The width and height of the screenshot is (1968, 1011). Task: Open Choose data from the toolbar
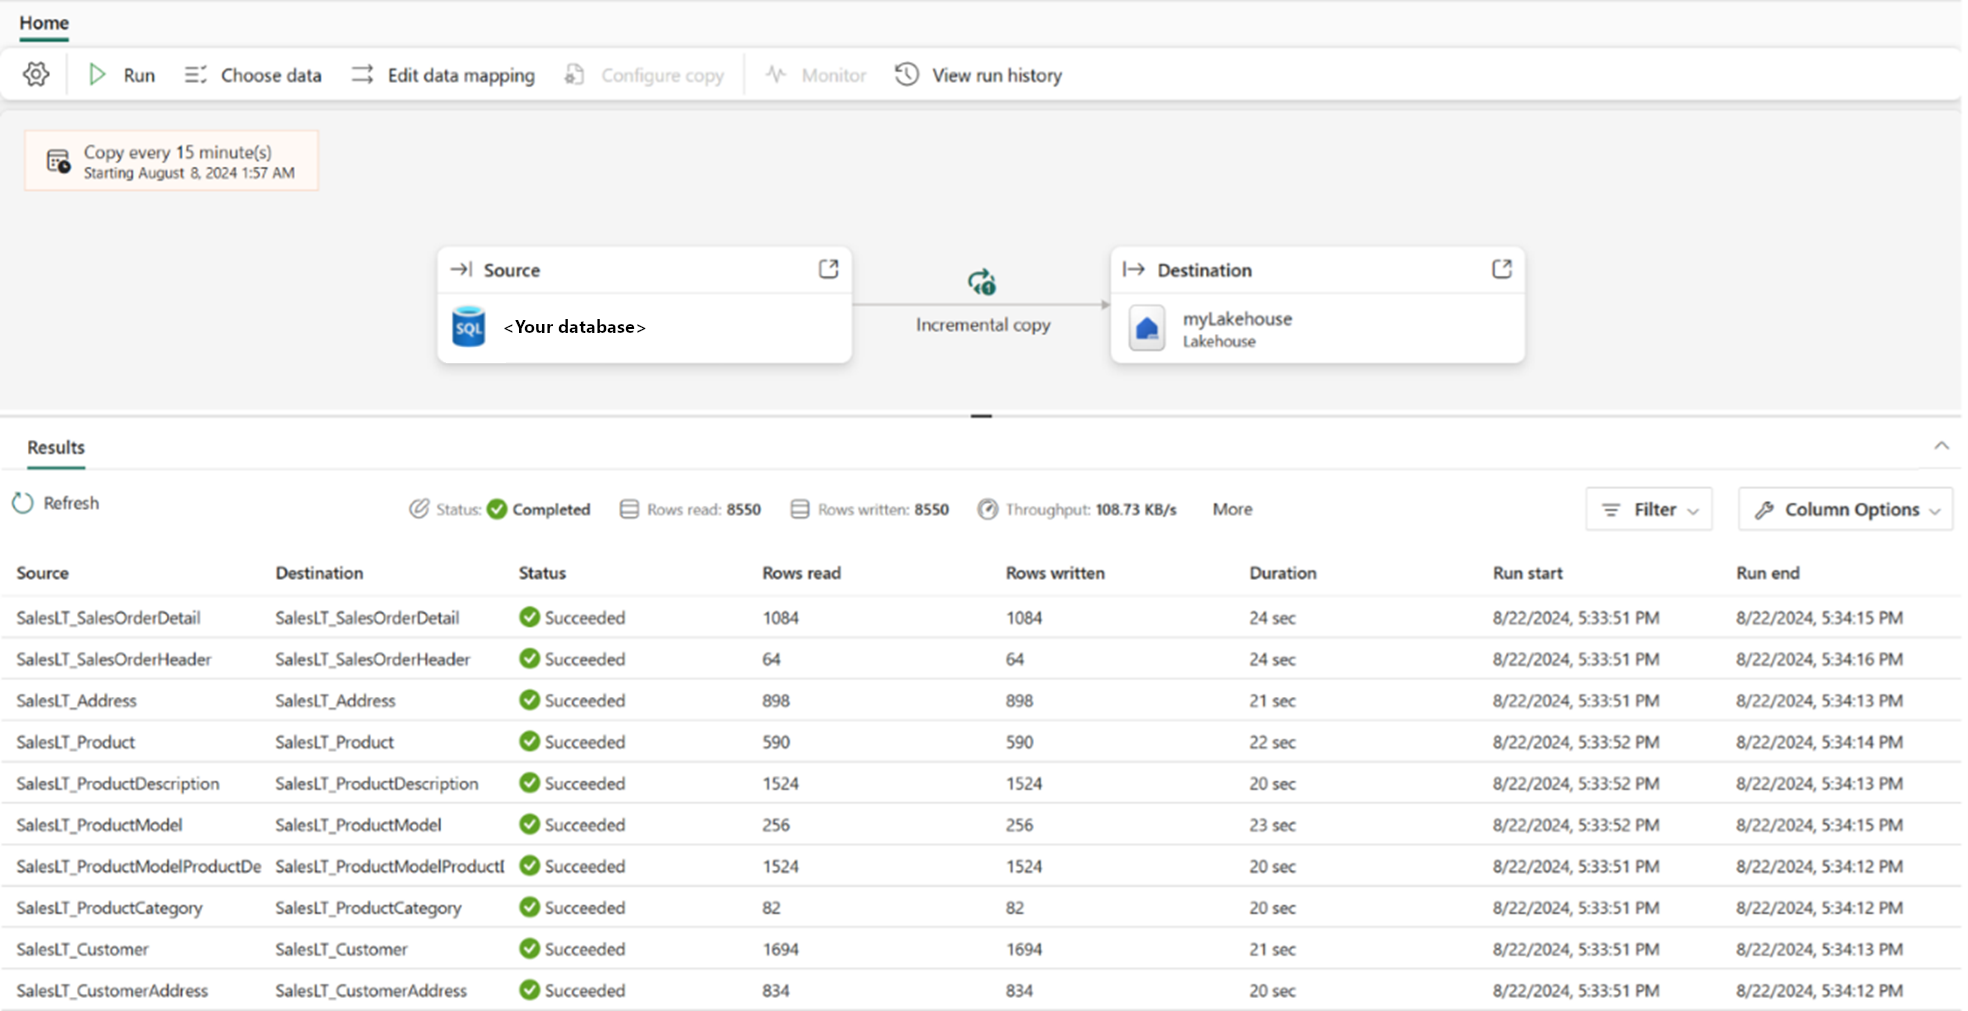253,75
